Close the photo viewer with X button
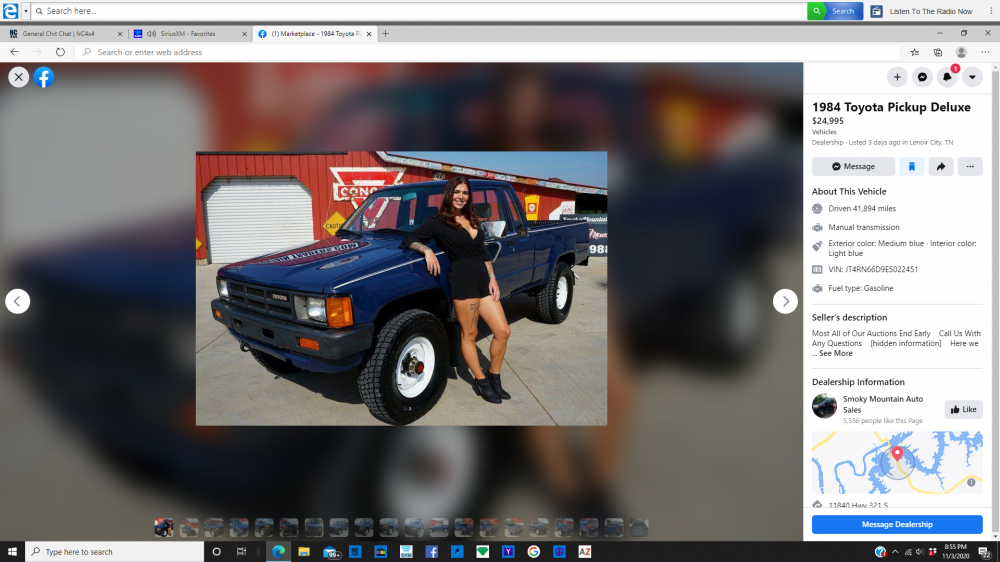This screenshot has height=562, width=1000. click(x=18, y=77)
